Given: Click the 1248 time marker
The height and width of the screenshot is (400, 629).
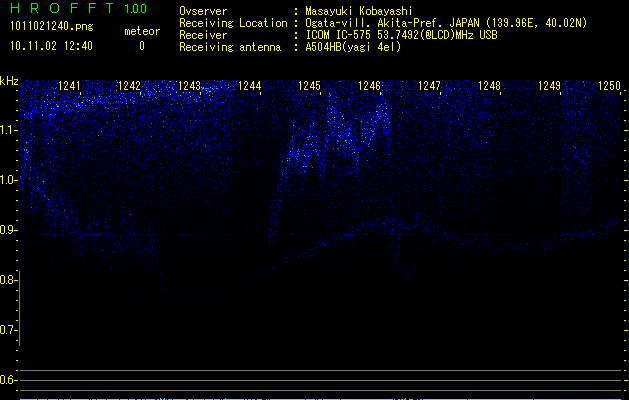Looking at the screenshot, I should point(489,86).
